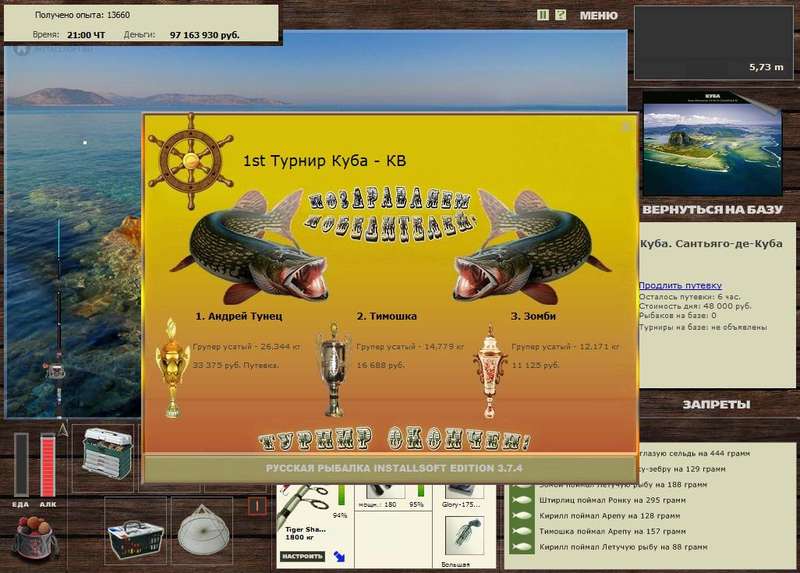Open the ЗАПРЕТЫ section

click(716, 404)
